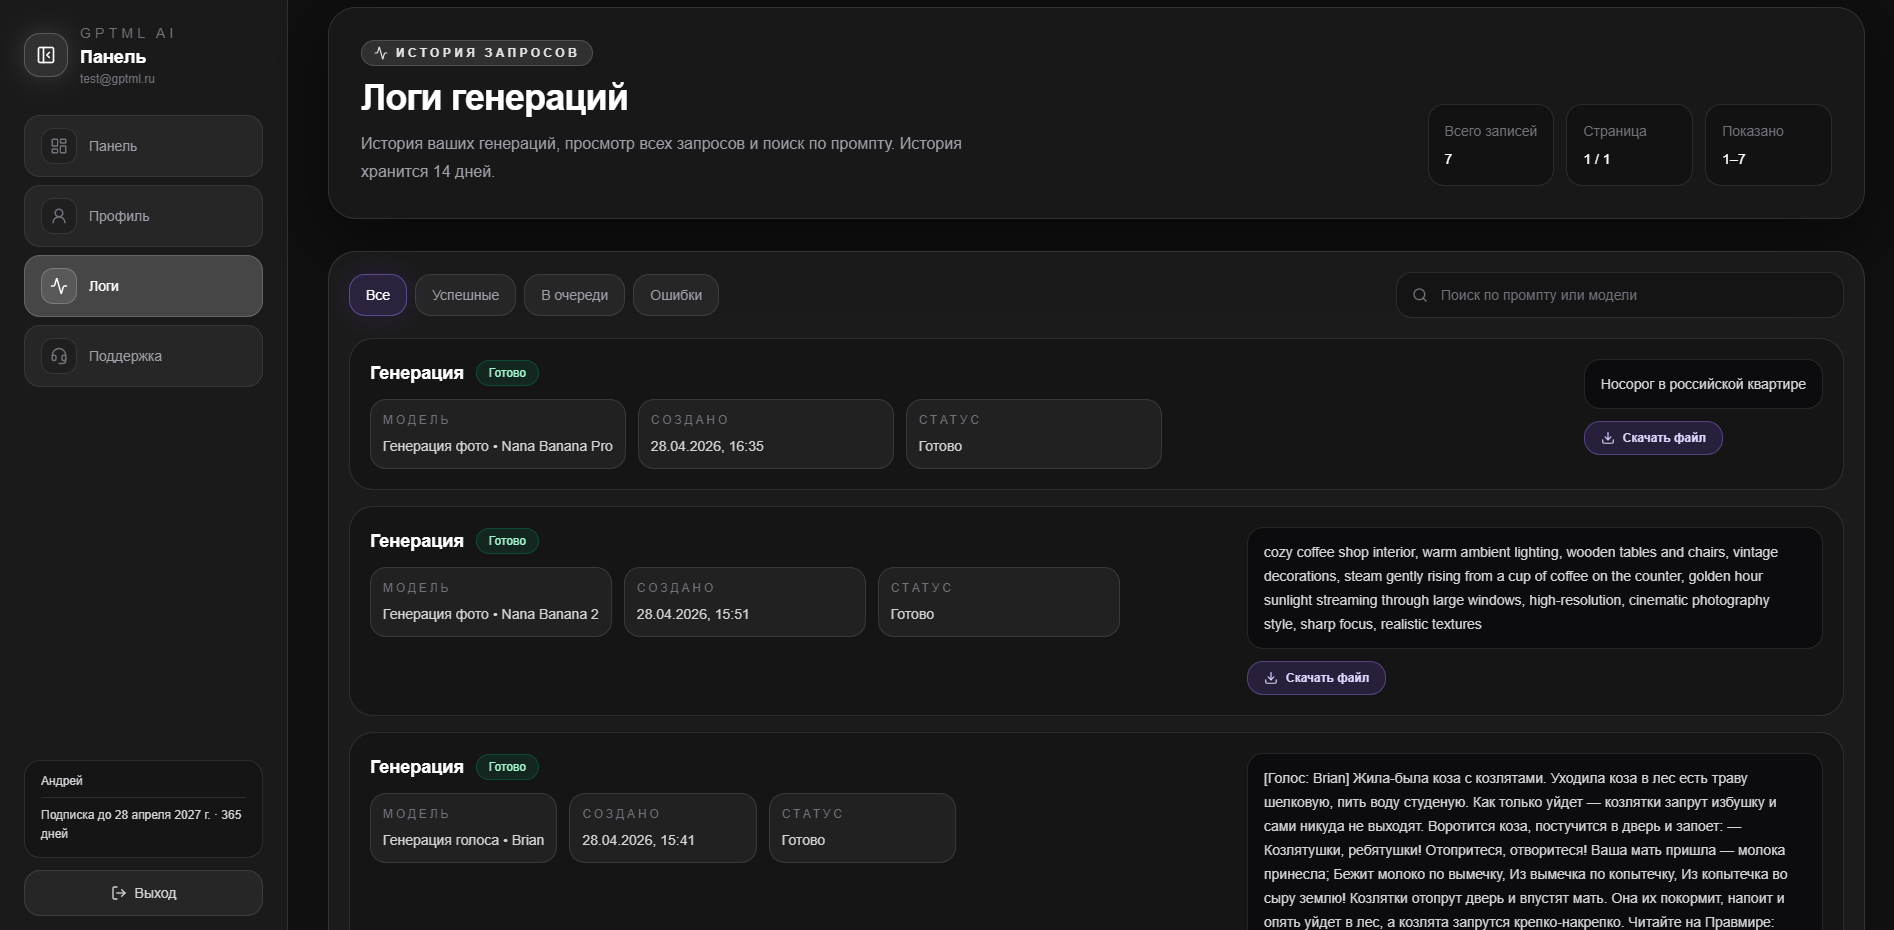
Task: Click the headset icon beside Поддержка
Action: 59,356
